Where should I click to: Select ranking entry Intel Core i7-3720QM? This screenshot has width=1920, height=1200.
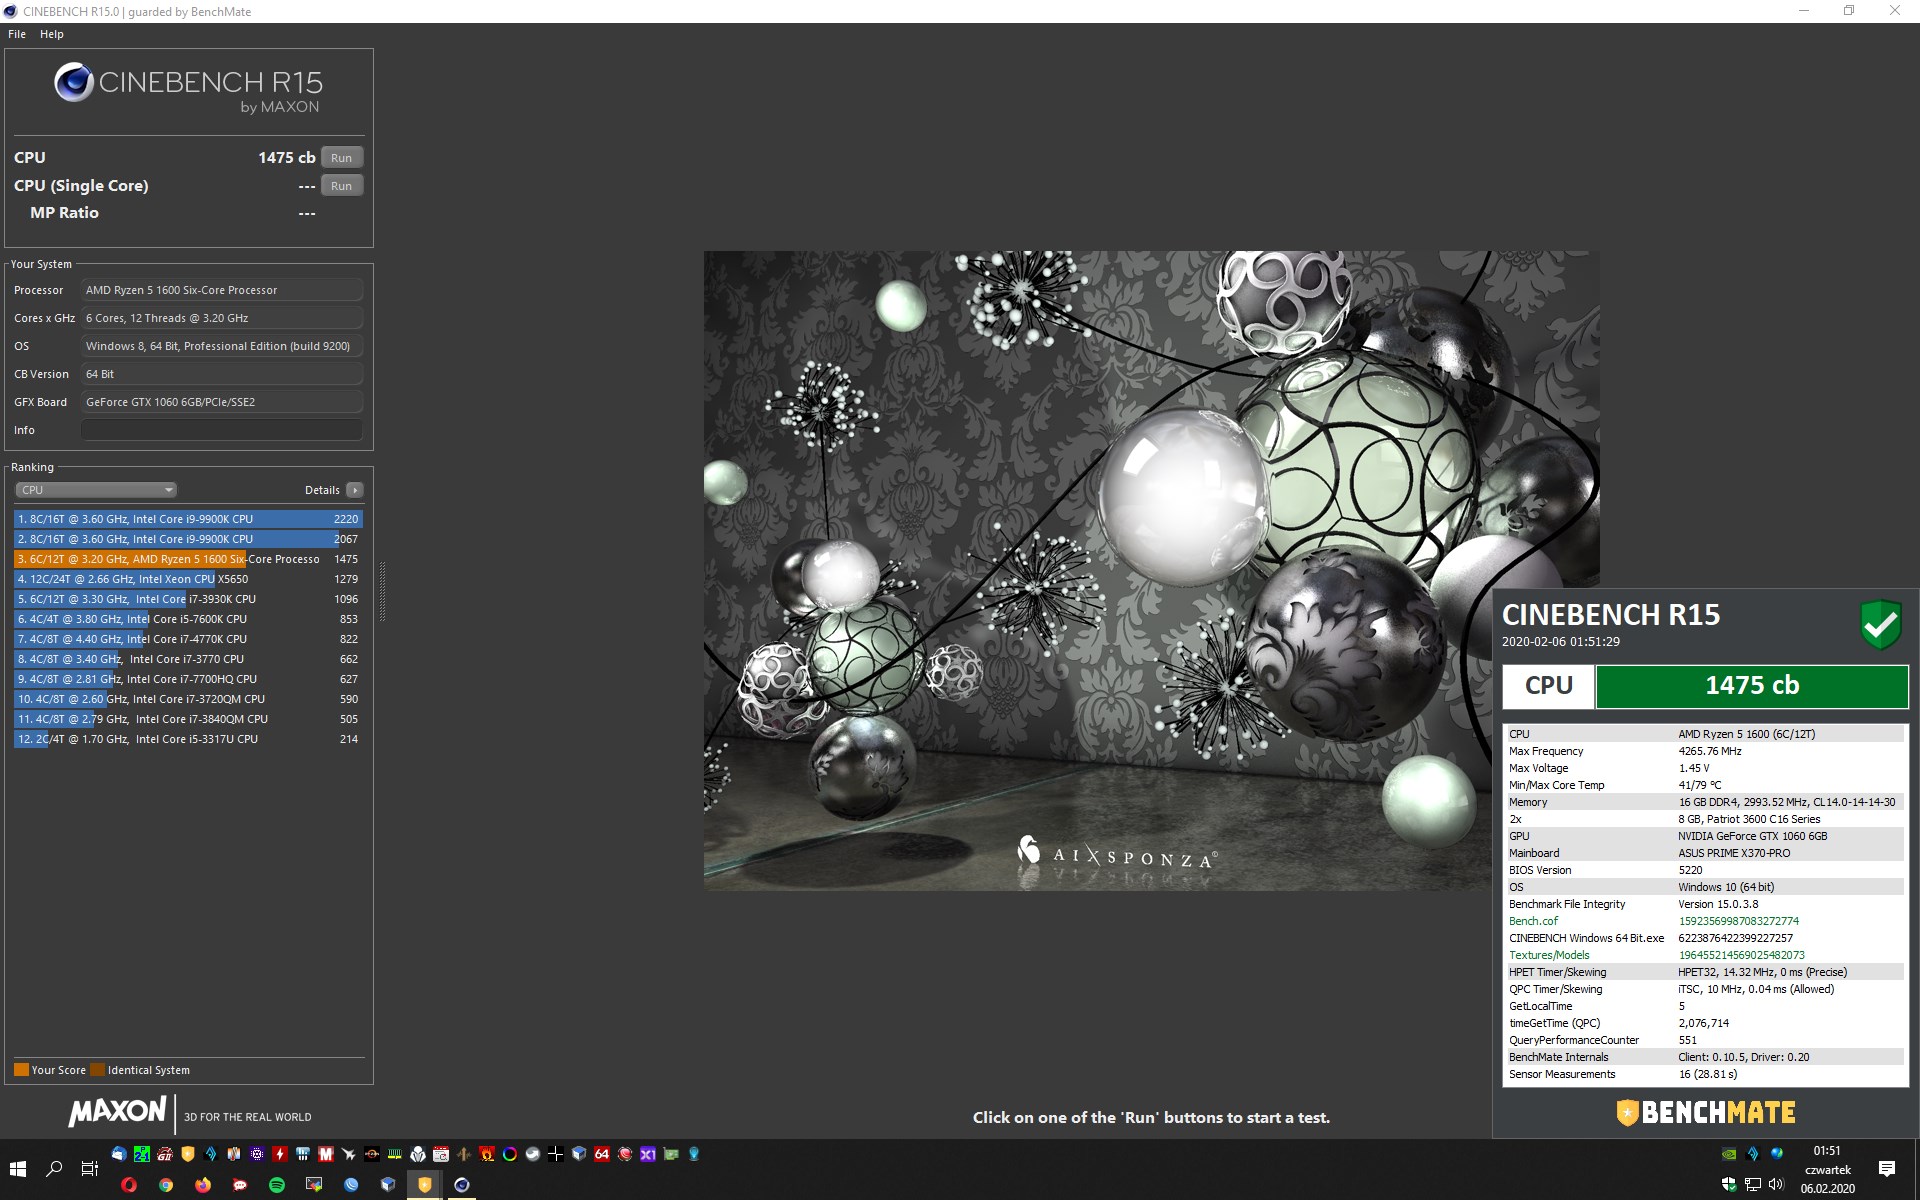point(188,699)
